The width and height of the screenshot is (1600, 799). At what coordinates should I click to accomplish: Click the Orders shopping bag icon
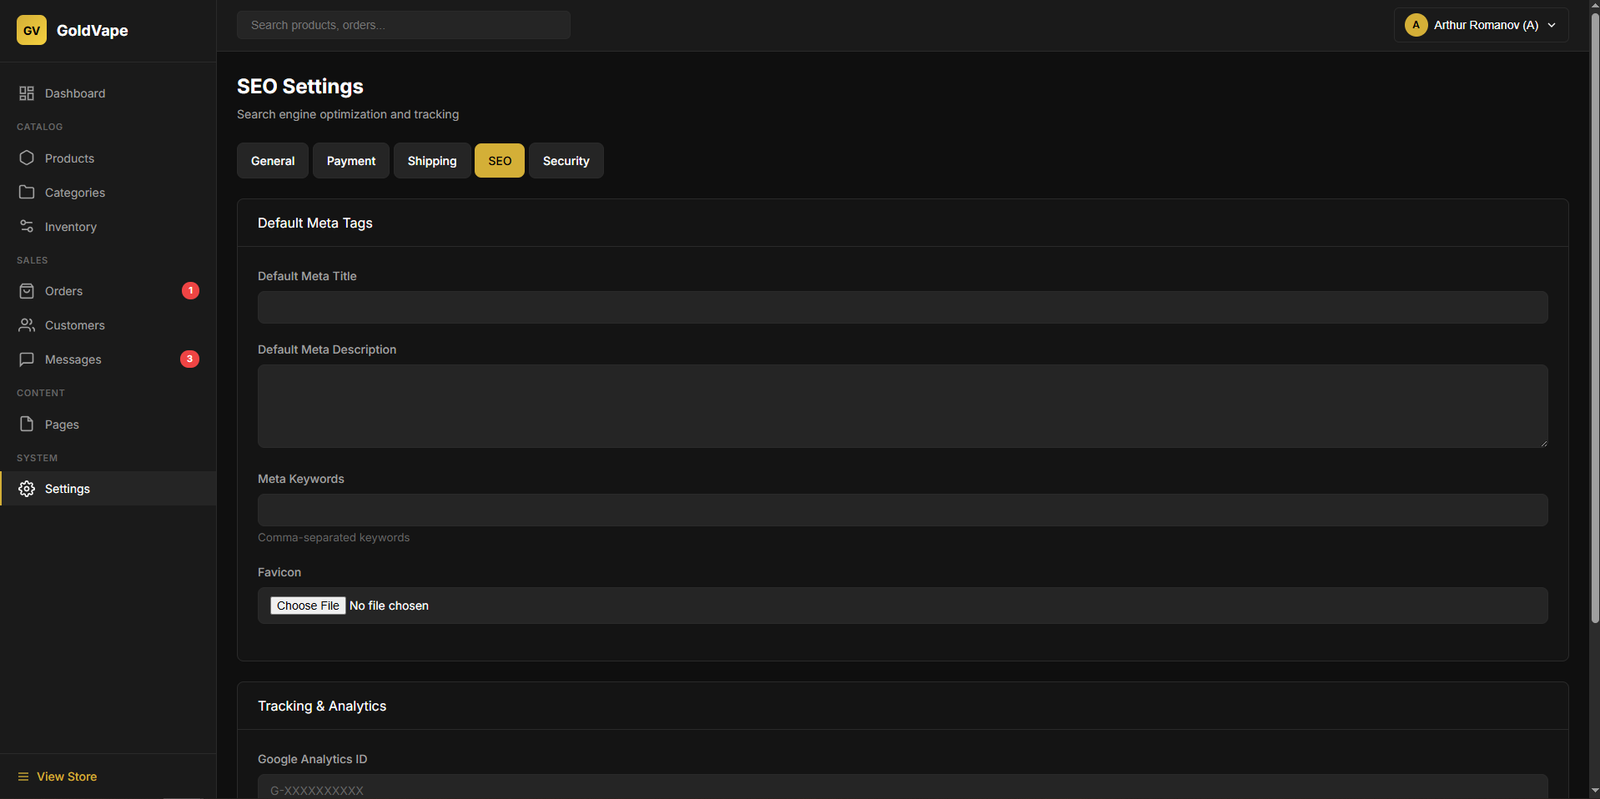tap(27, 291)
